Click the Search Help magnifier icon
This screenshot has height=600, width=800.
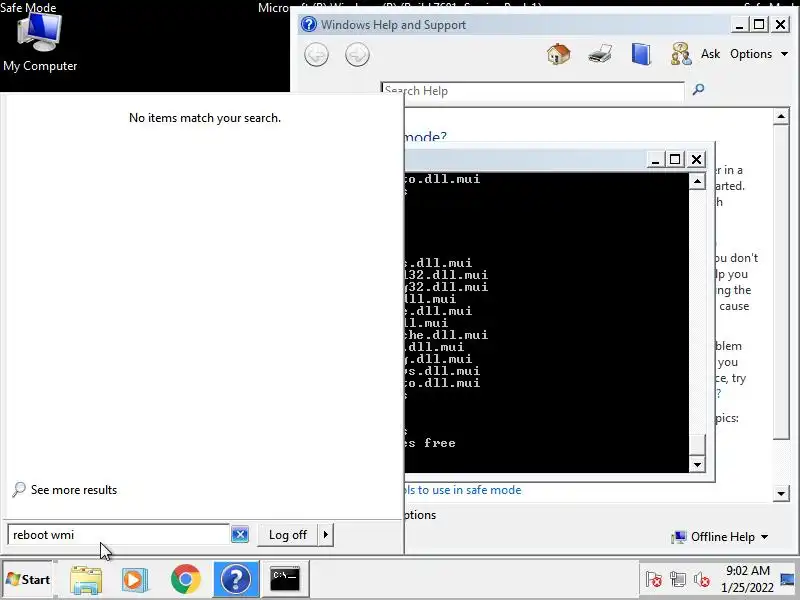click(x=698, y=90)
